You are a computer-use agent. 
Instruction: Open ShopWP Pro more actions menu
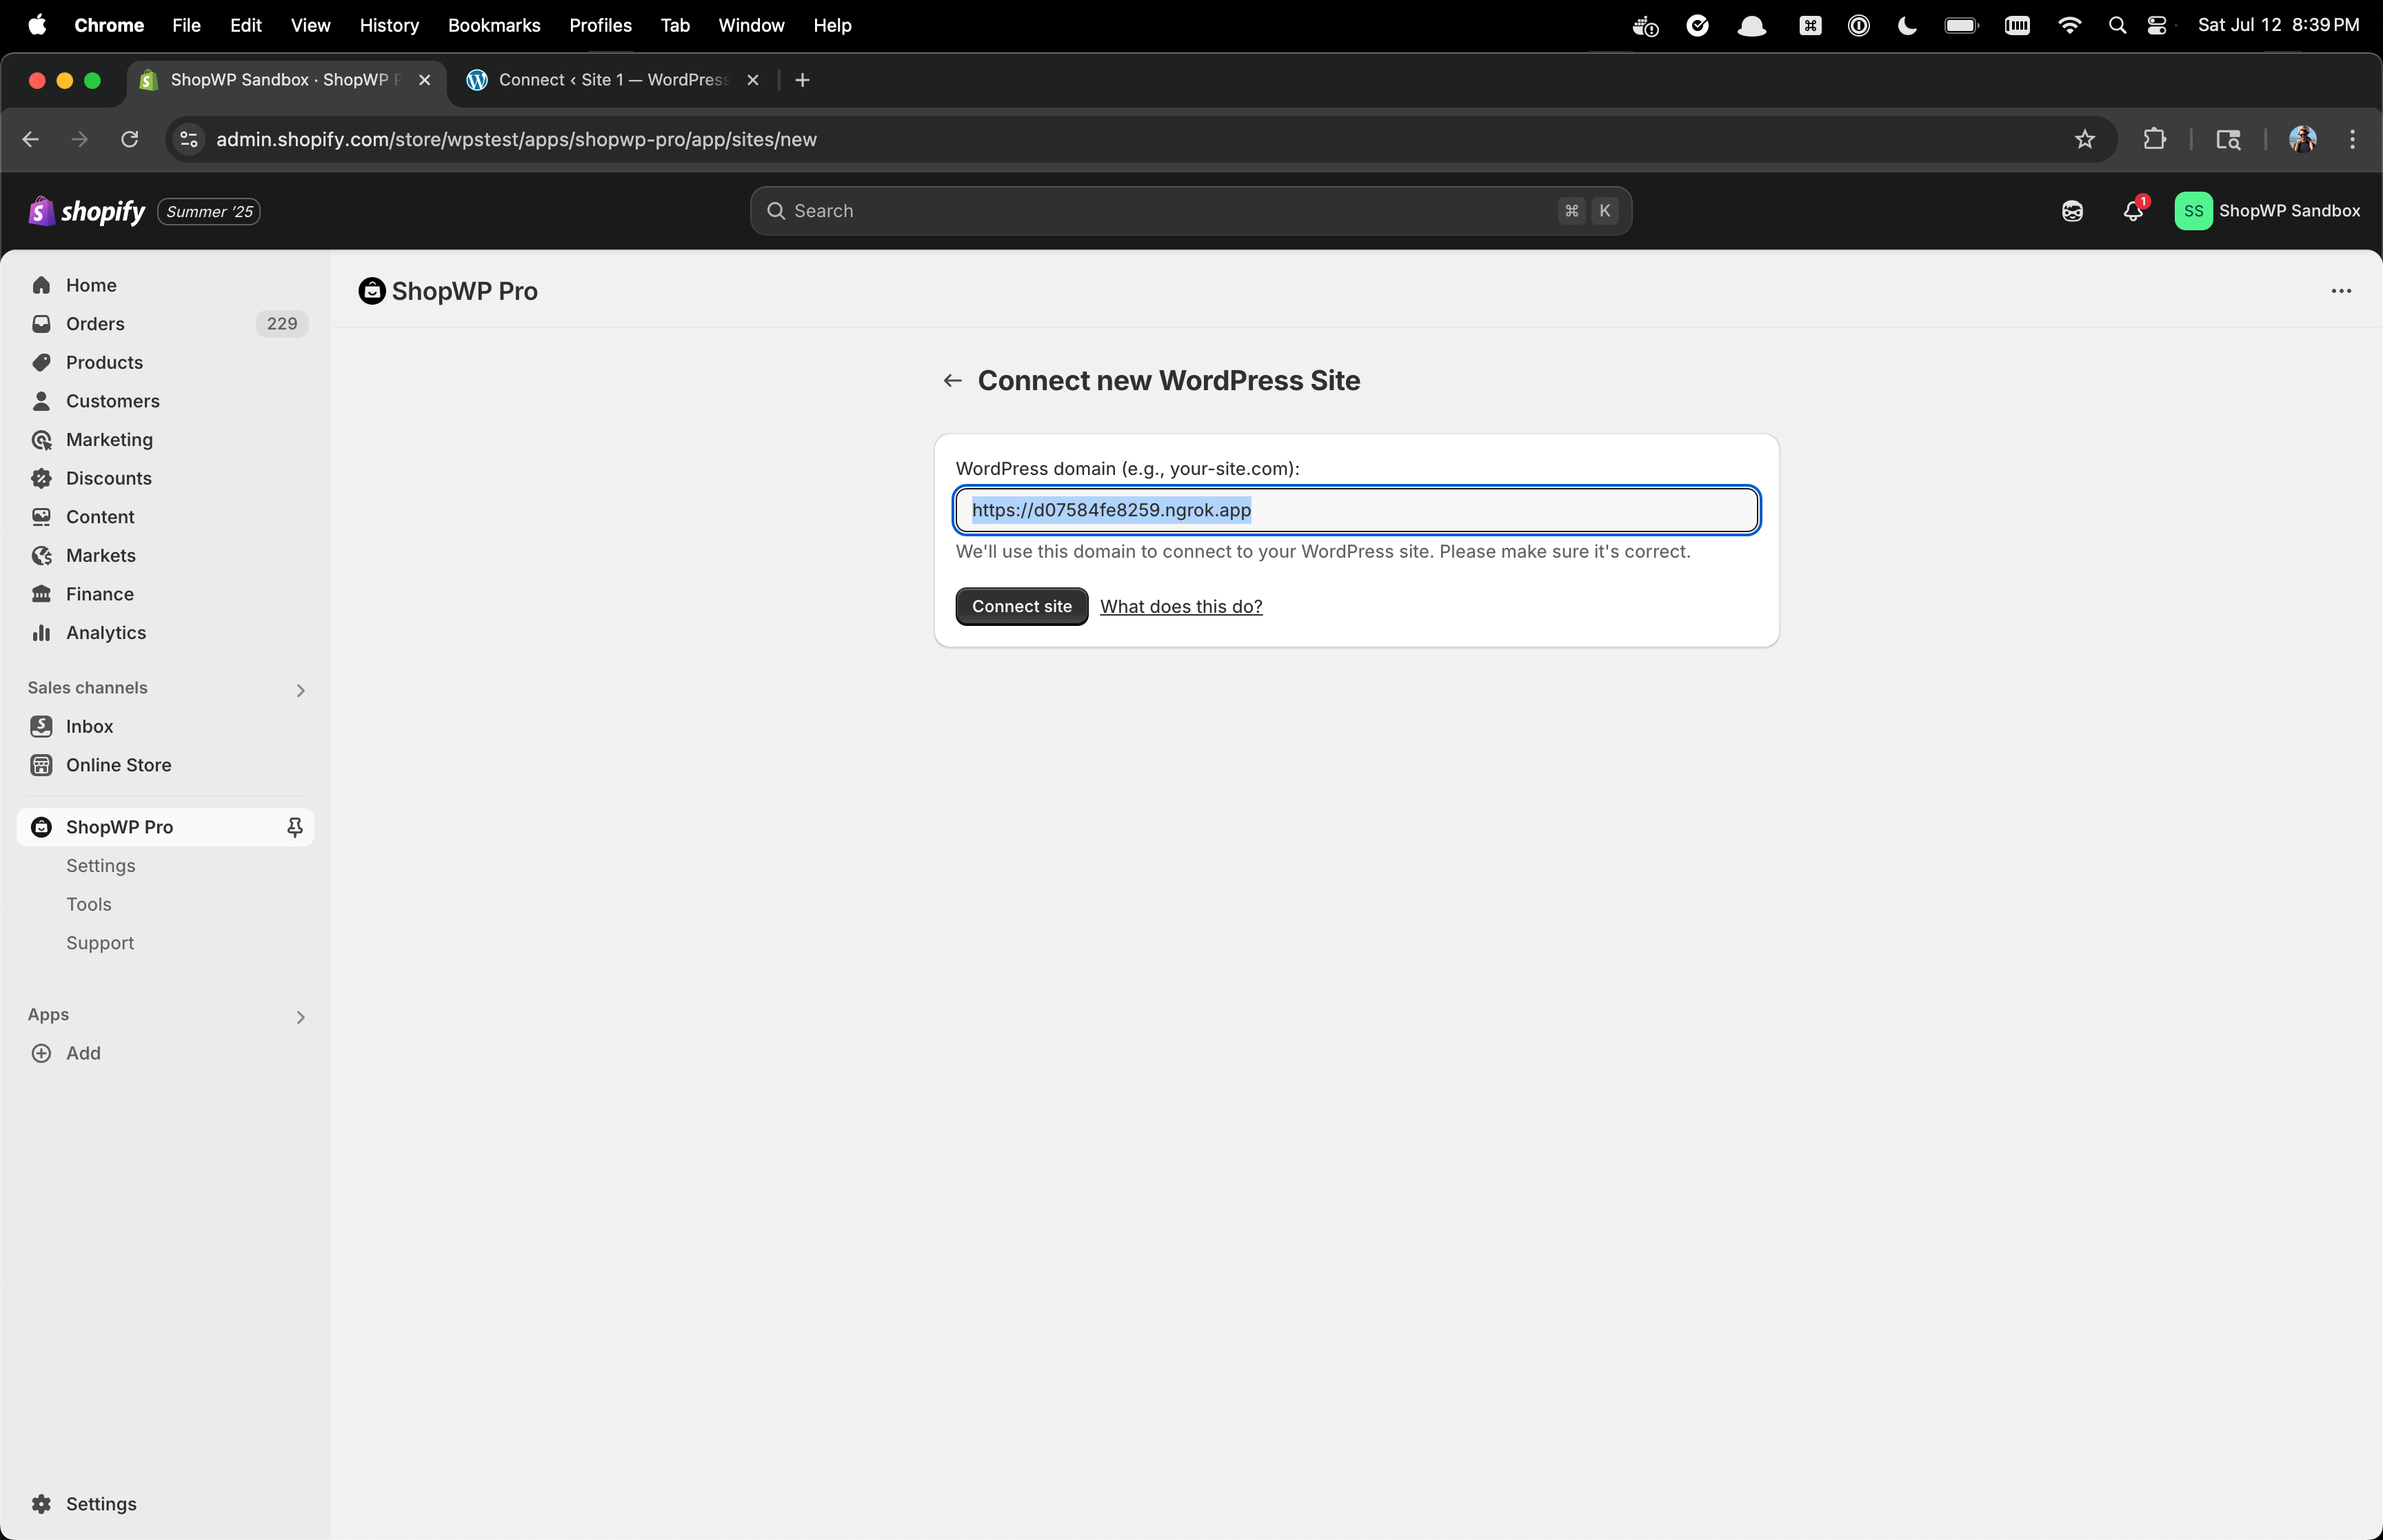[2341, 291]
